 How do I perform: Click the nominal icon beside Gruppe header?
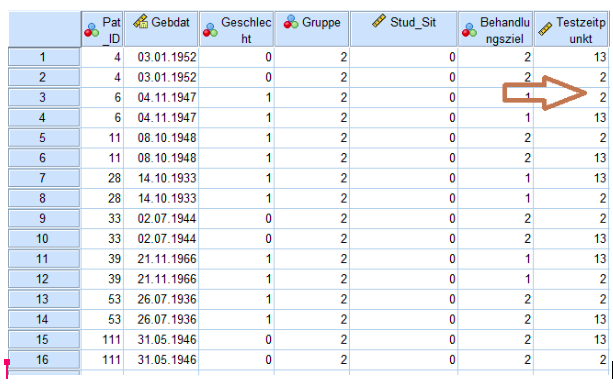tap(291, 22)
